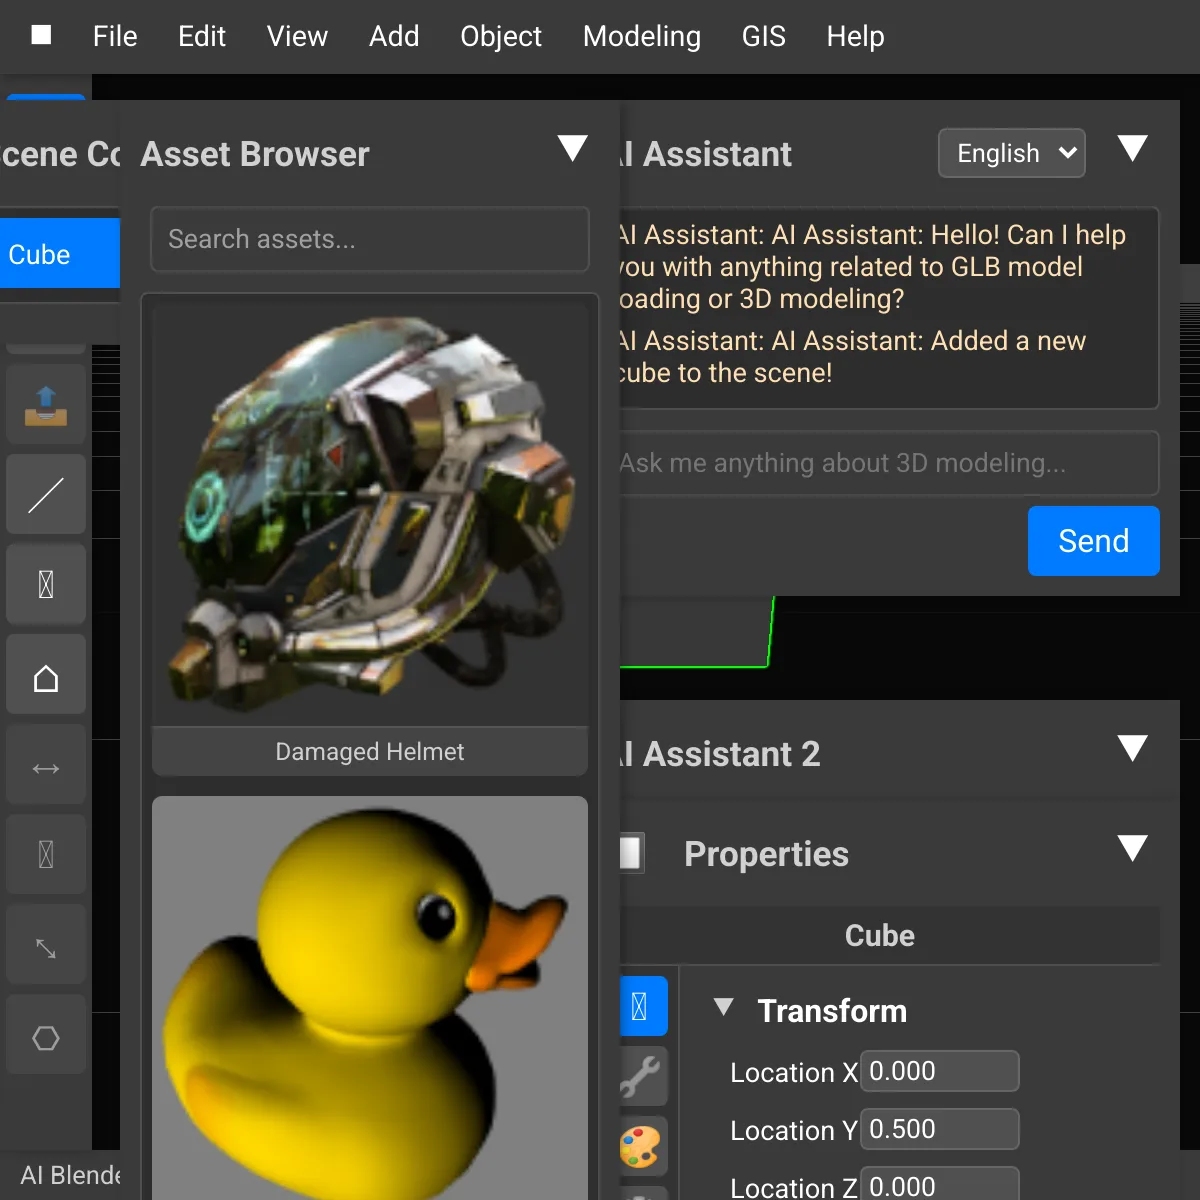Open the Modeling menu
This screenshot has width=1200, height=1200.
(x=642, y=36)
